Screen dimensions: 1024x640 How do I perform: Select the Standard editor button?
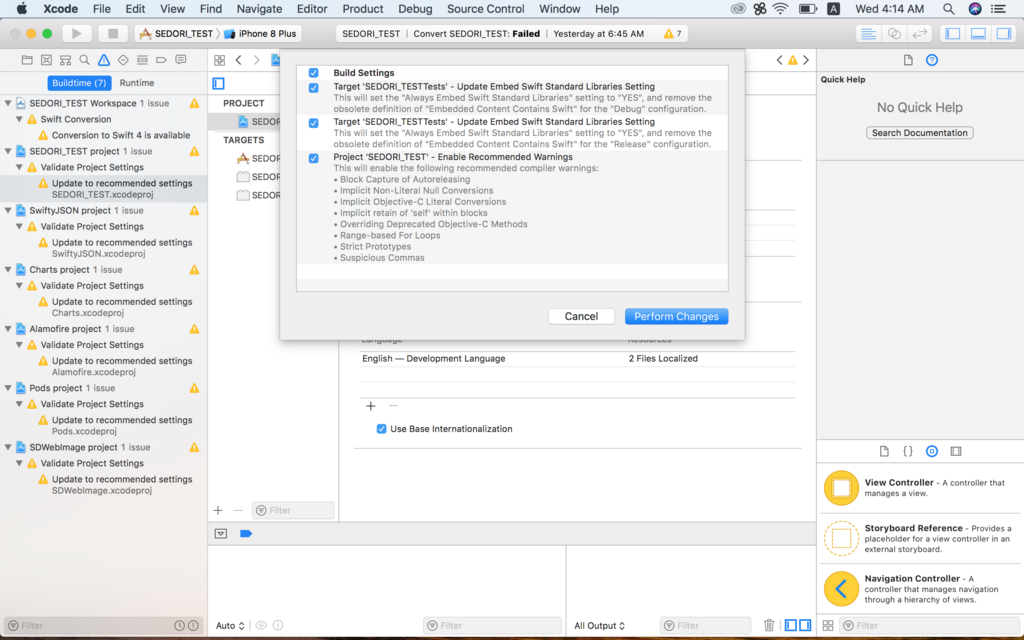(x=869, y=33)
